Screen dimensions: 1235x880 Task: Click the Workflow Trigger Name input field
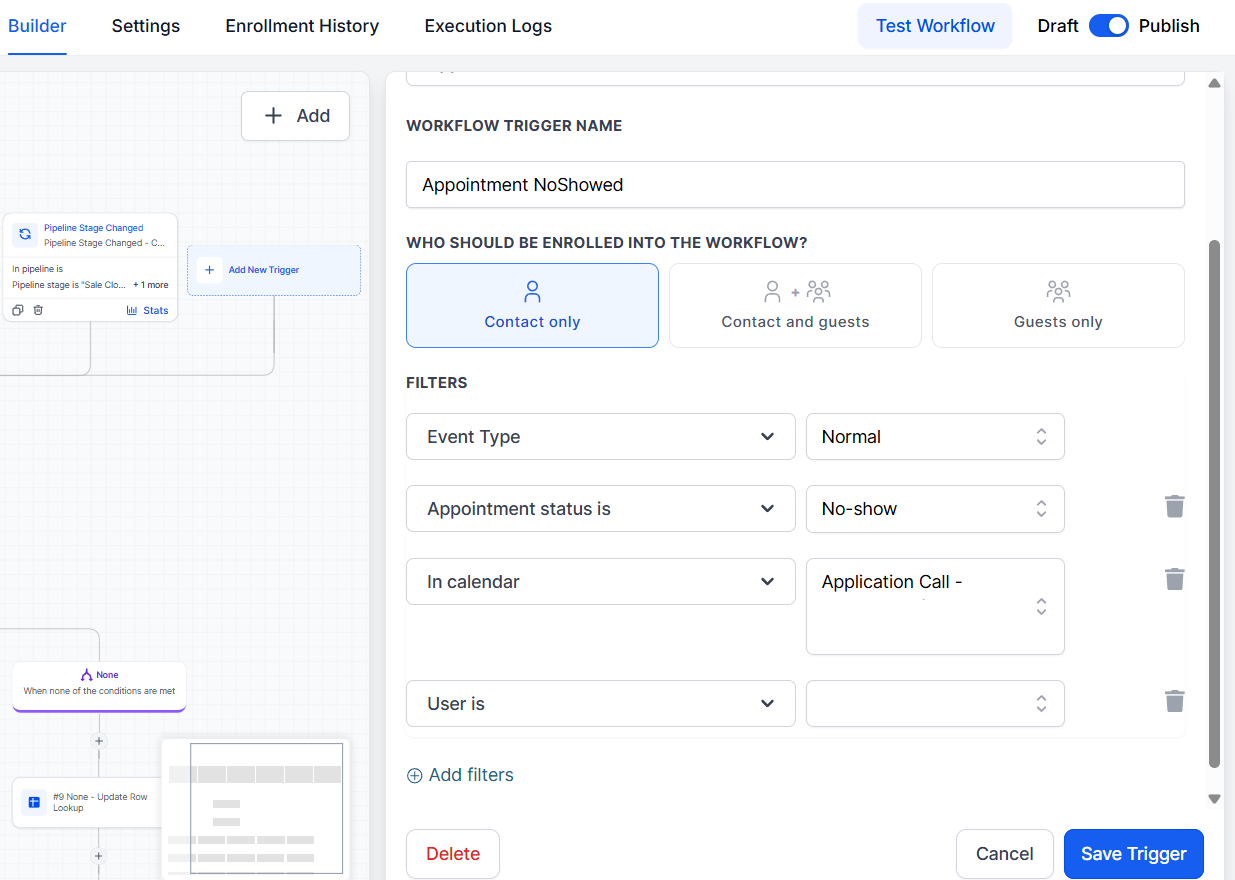pos(795,185)
